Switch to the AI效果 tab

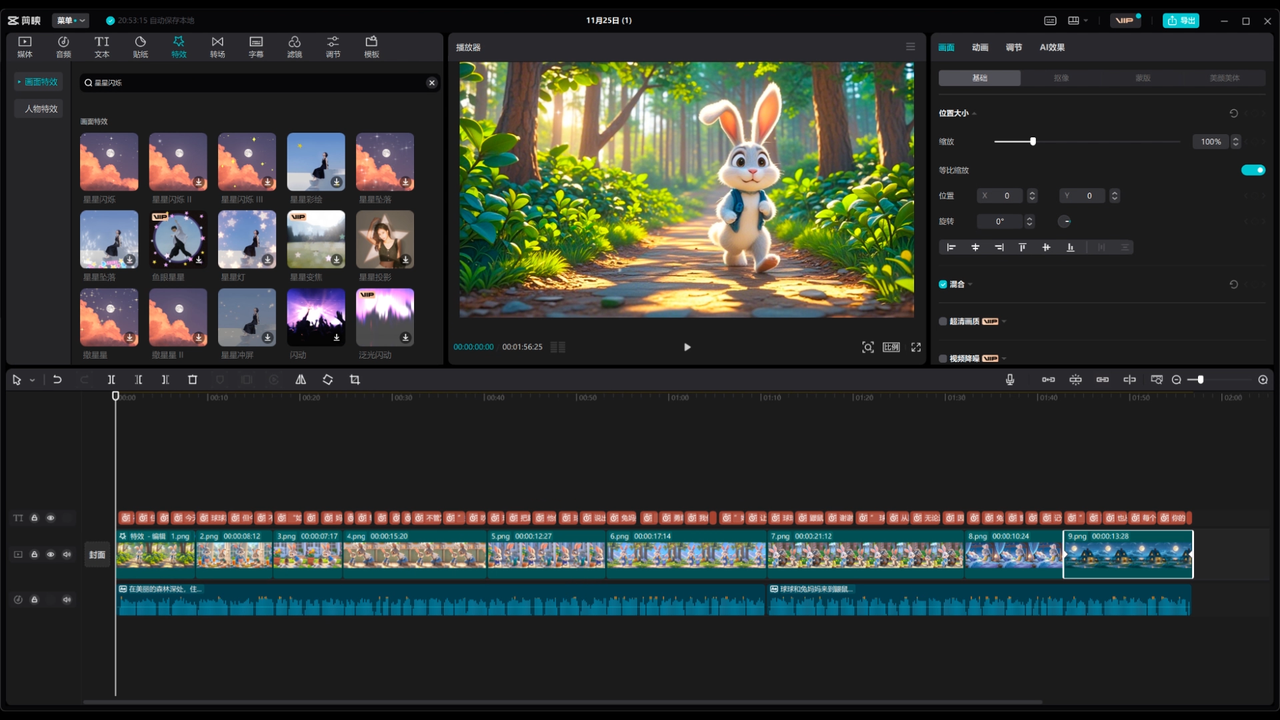coord(1052,47)
